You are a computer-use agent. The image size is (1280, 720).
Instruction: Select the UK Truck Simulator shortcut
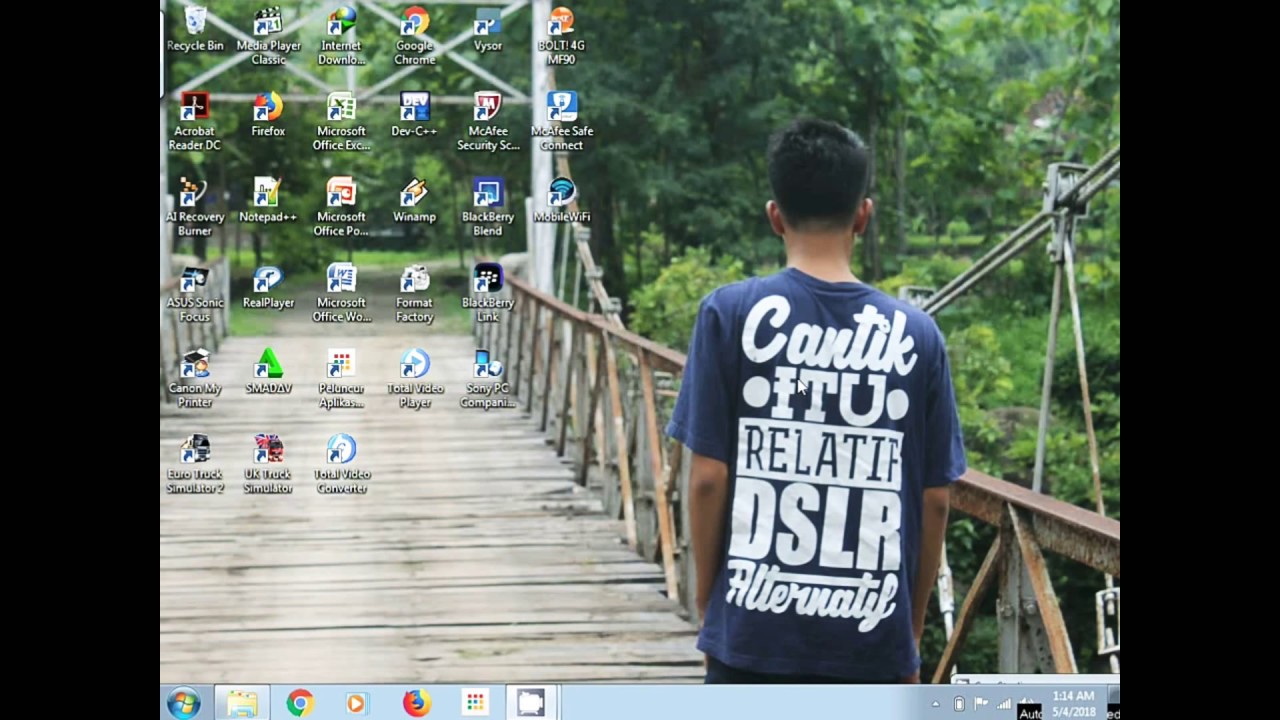268,464
